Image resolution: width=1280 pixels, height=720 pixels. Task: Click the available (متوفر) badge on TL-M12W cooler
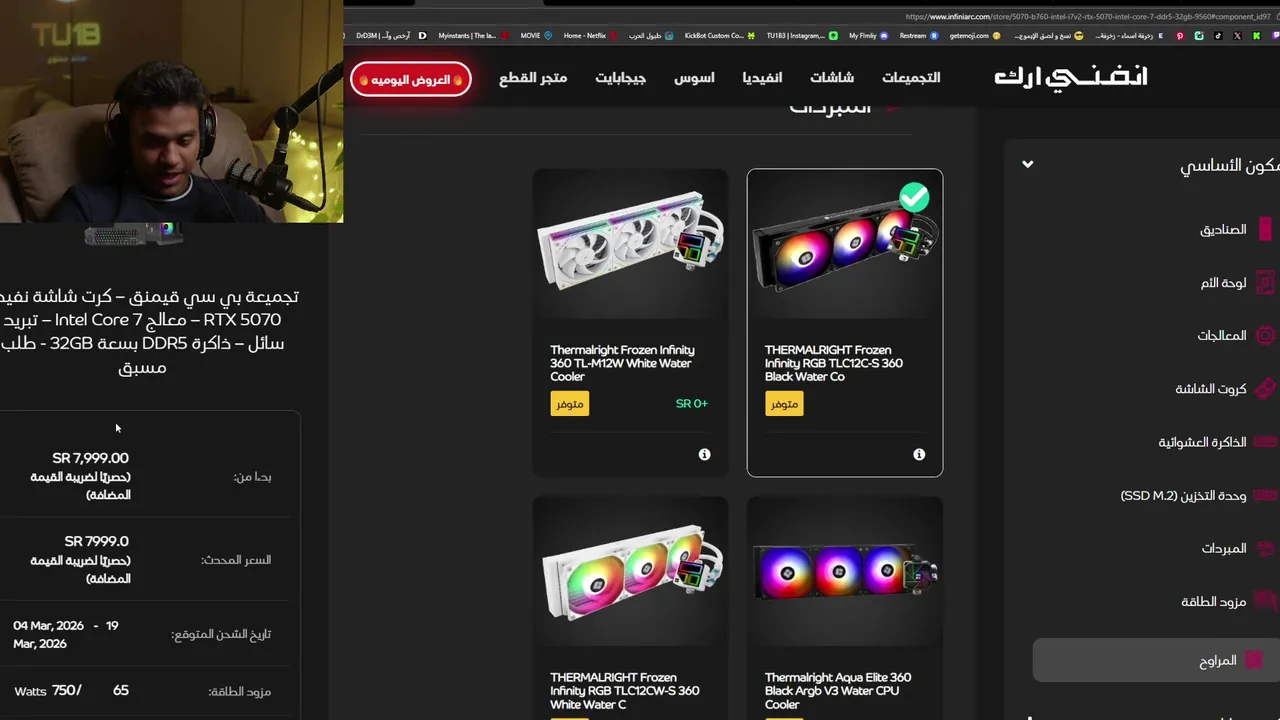coord(569,403)
